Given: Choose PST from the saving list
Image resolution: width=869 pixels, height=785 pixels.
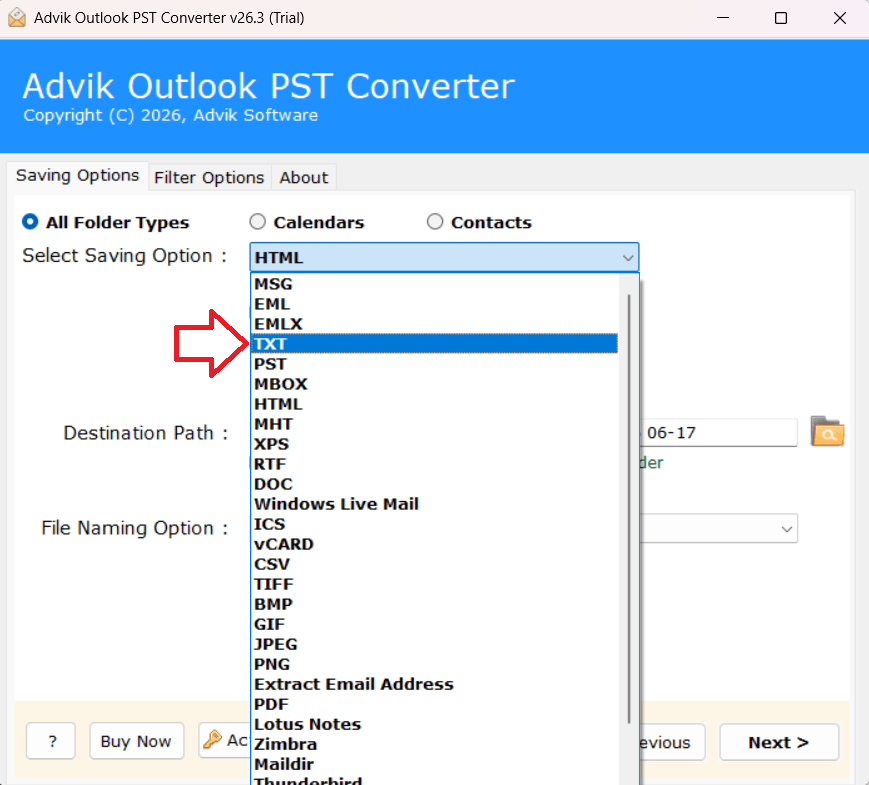Looking at the screenshot, I should point(435,364).
